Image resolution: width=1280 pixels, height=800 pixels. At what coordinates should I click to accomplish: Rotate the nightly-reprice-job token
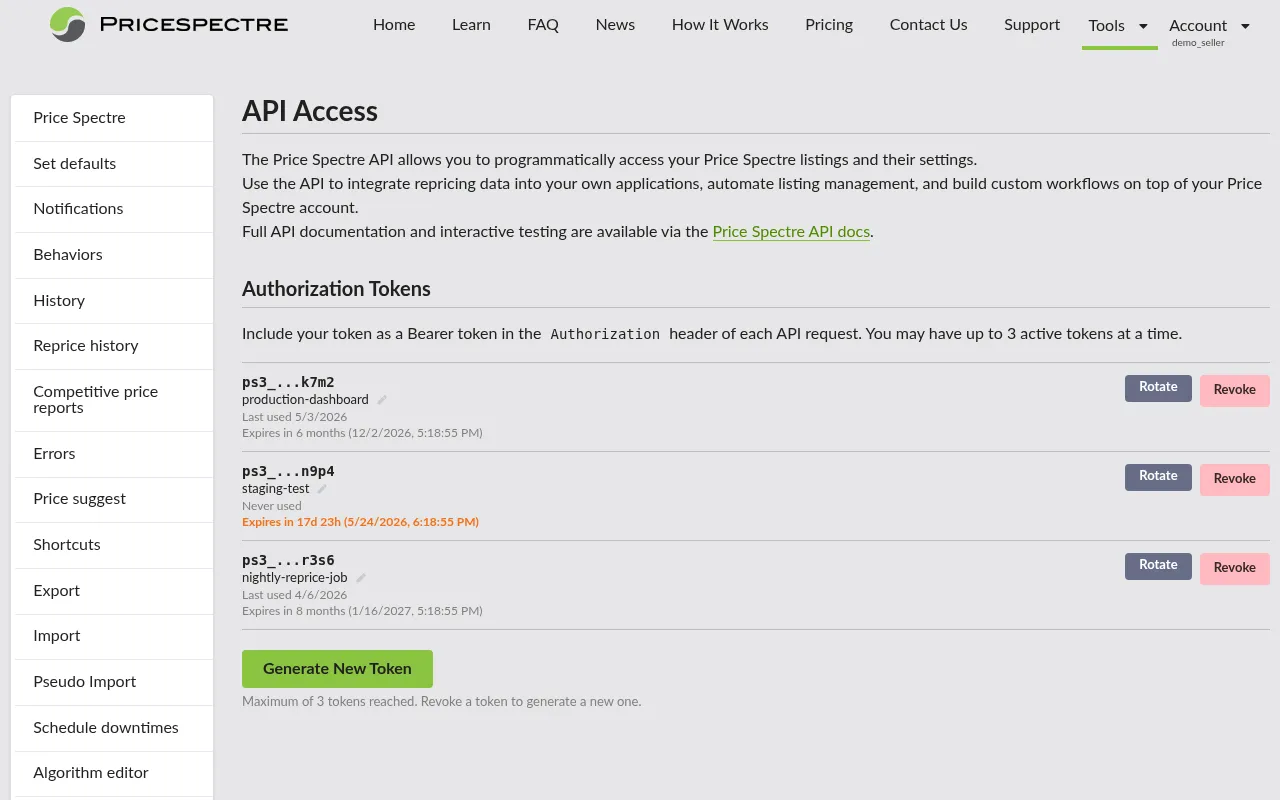tap(1158, 566)
